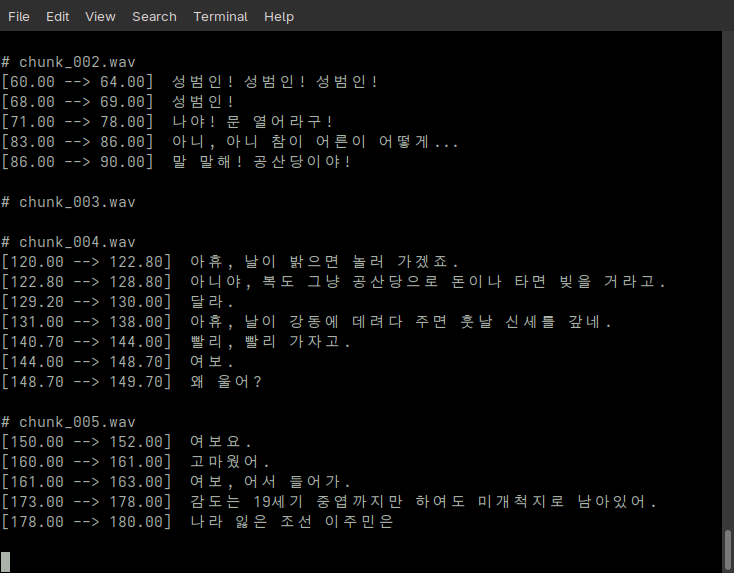Viewport: 734px width, 573px height.
Task: Click the timestamp '[120.00 --> 122.80]'
Action: pyautogui.click(x=86, y=262)
